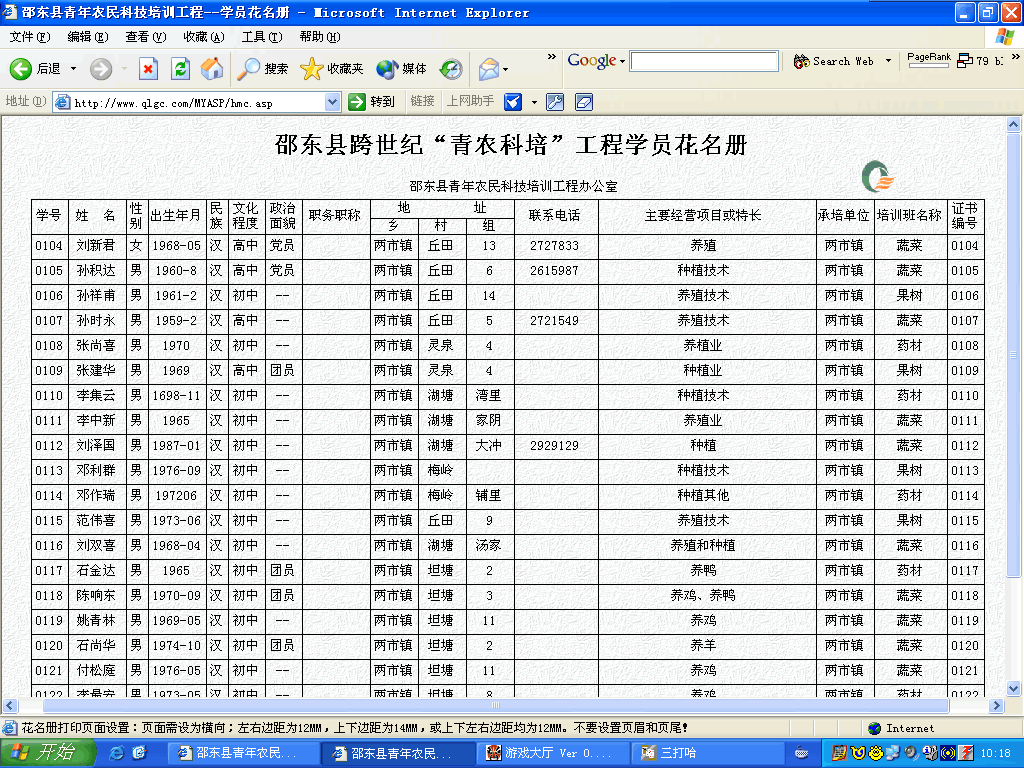Click Search Web button in Google toolbar

point(834,61)
